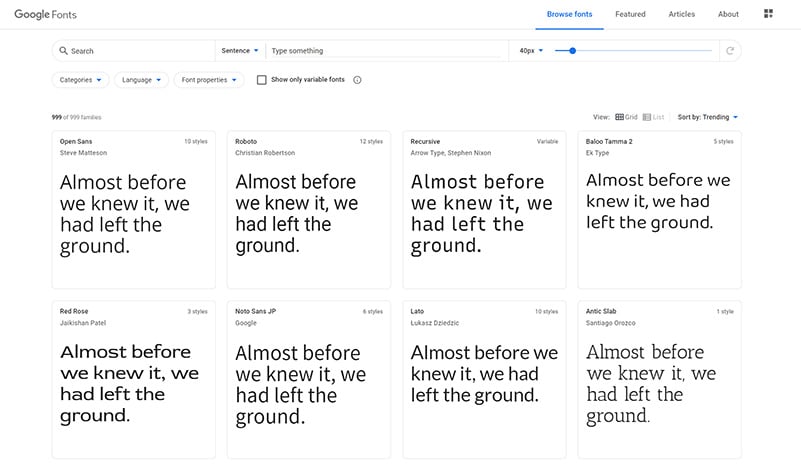801x464 pixels.
Task: Click the font size slider handle
Action: point(573,51)
